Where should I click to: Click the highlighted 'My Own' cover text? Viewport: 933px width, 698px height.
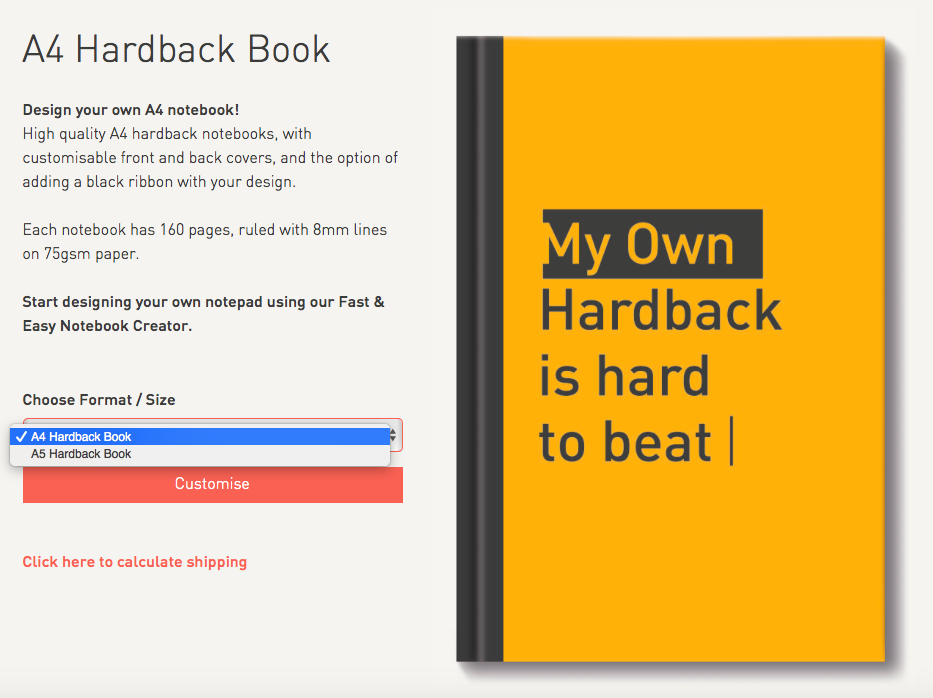[640, 245]
